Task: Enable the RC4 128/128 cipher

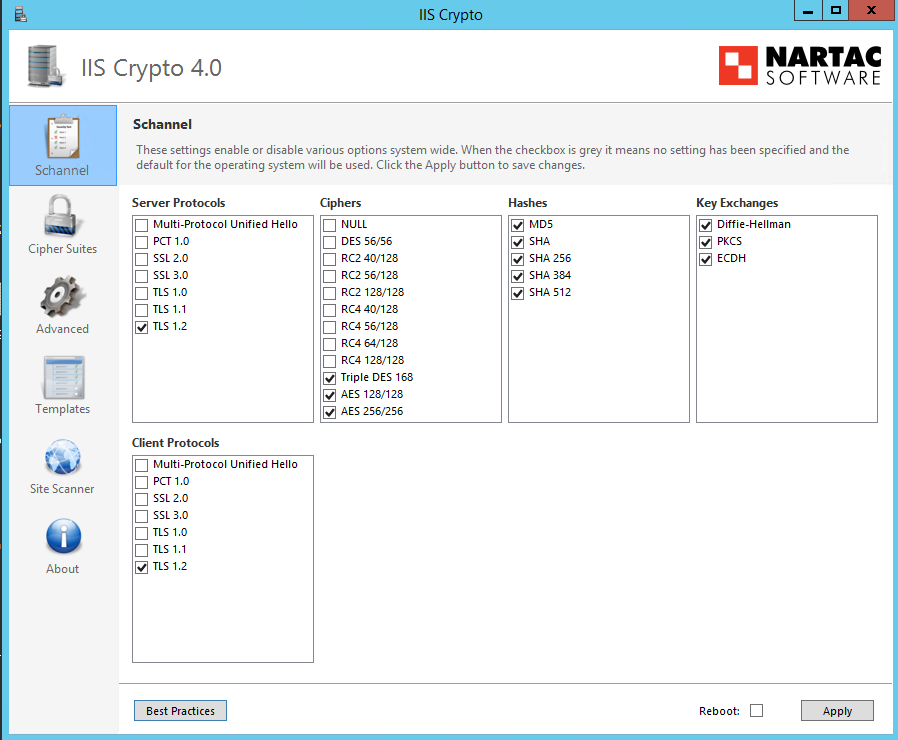Action: point(329,361)
